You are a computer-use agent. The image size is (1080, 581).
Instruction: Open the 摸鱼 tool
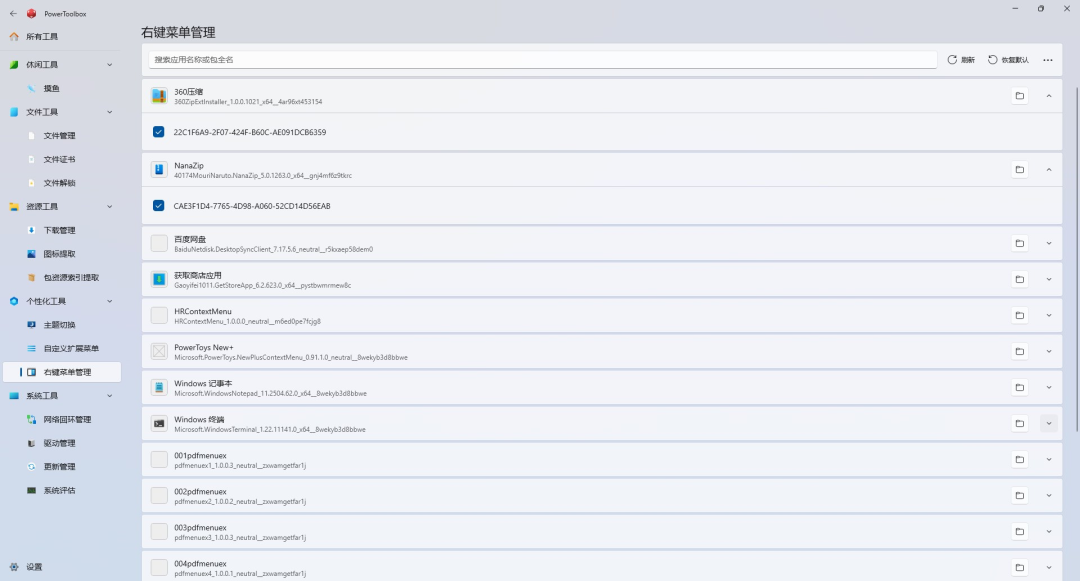pos(62,88)
